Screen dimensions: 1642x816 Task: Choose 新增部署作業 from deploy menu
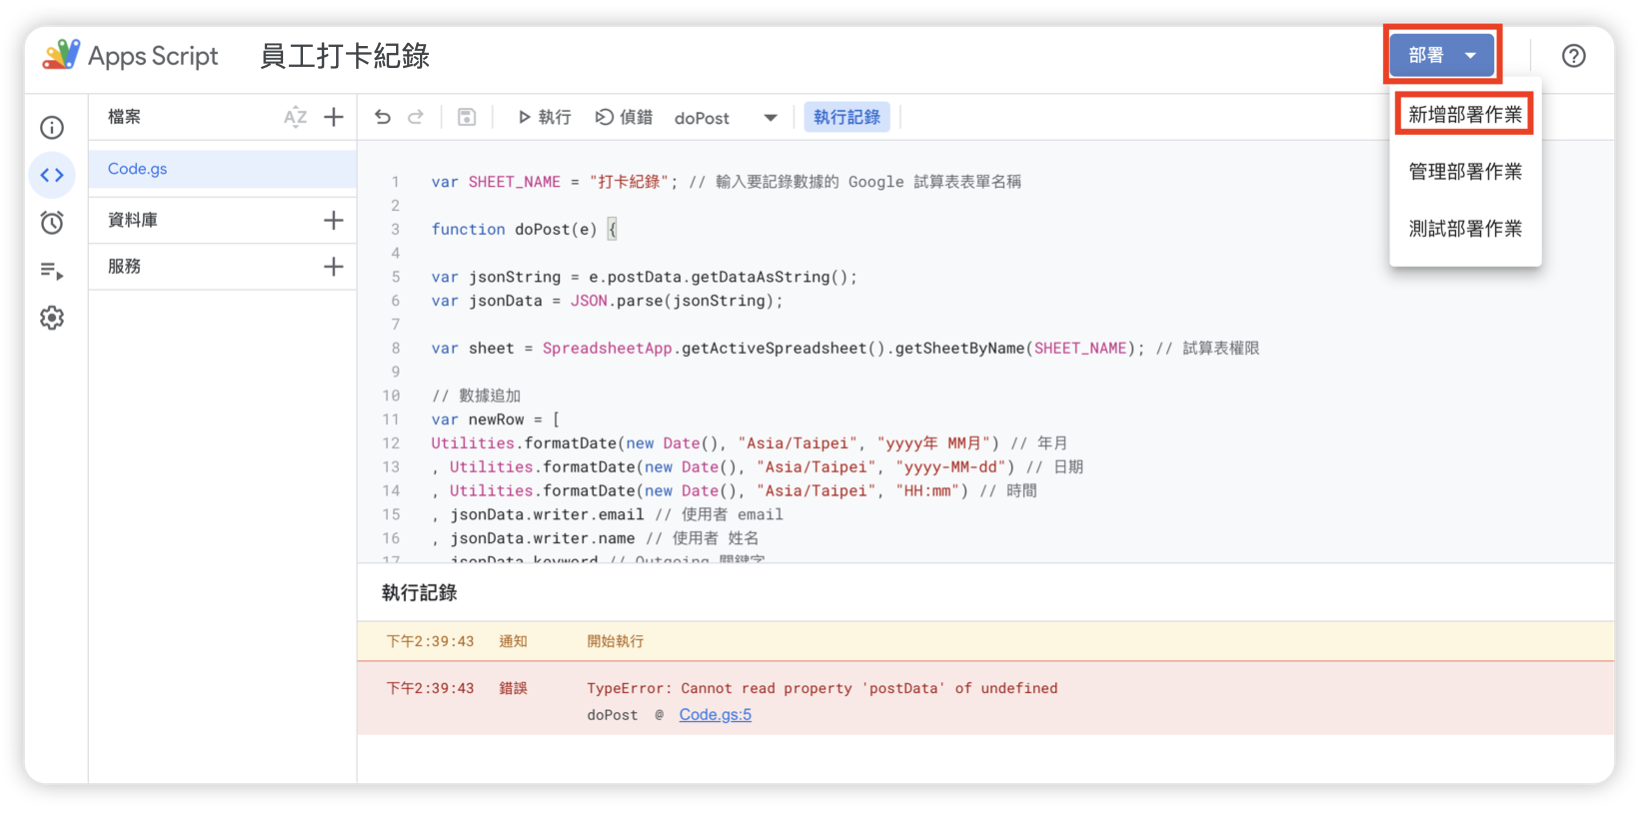point(1465,115)
